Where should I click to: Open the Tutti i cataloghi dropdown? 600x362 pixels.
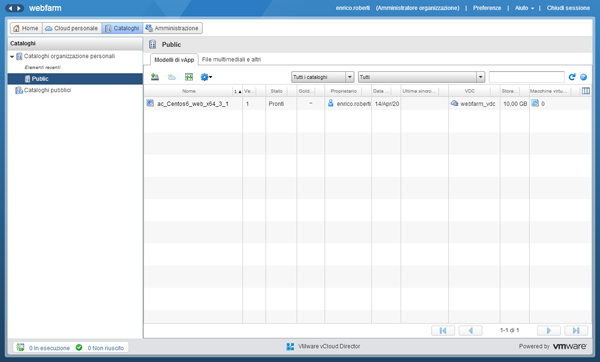(x=323, y=77)
